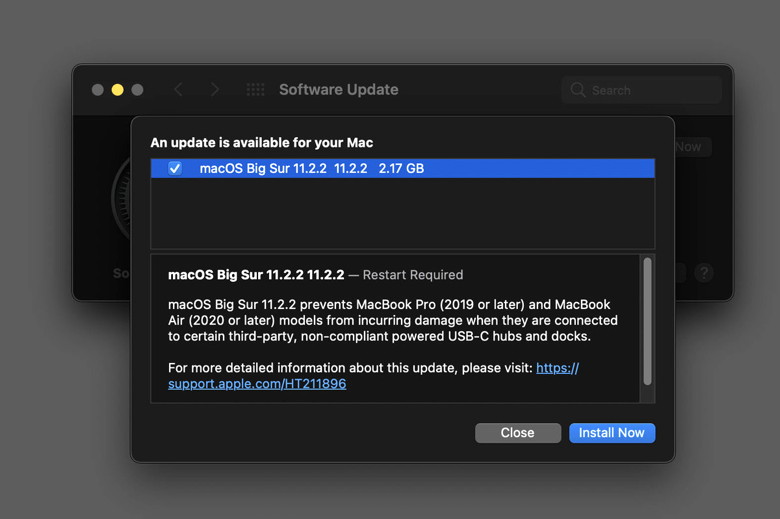Select the macOS Big Sur 11.2.2 update row
Screen dimensions: 780x519
pyautogui.click(x=400, y=169)
